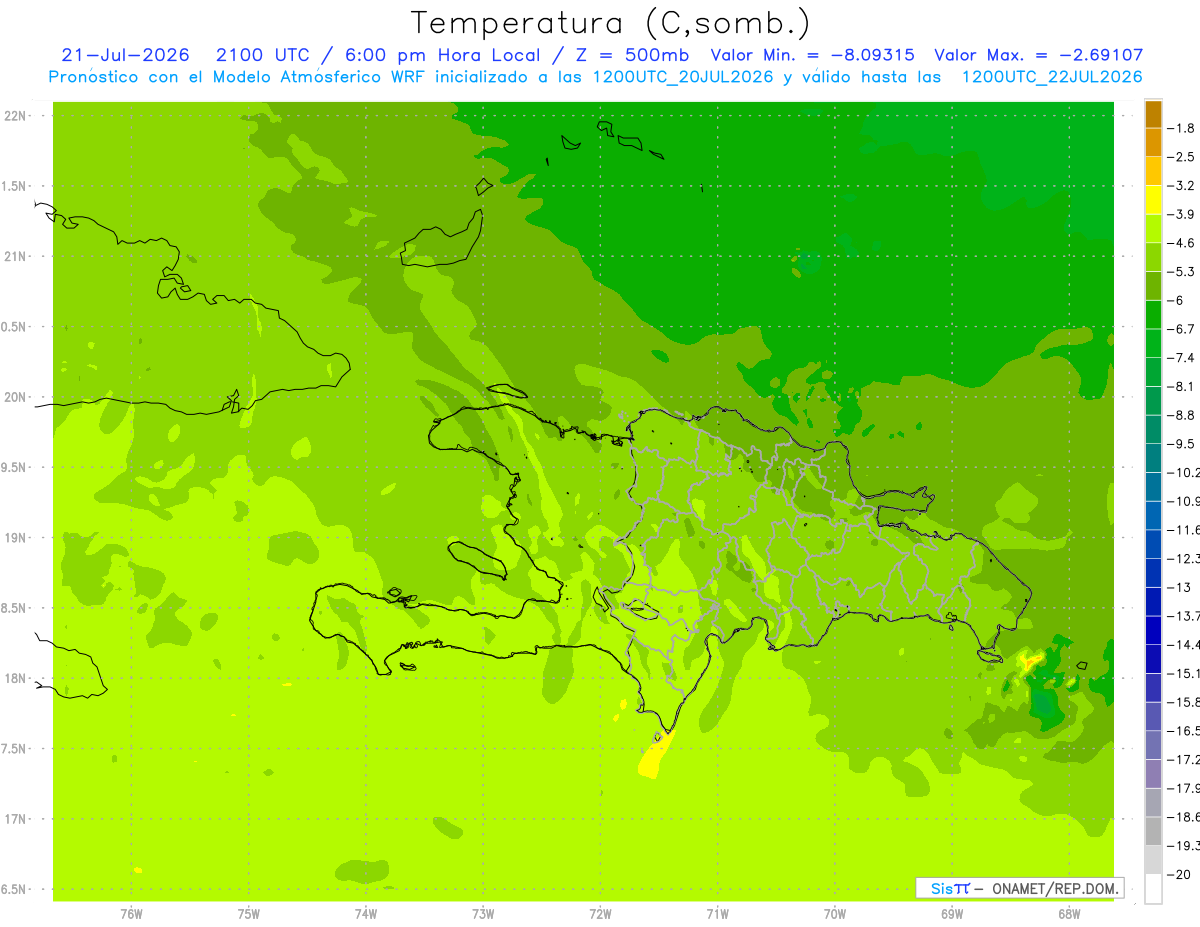Viewport: 1200px width, 927px height.
Task: Click the '22N' latitude axis label
Action: [17, 115]
